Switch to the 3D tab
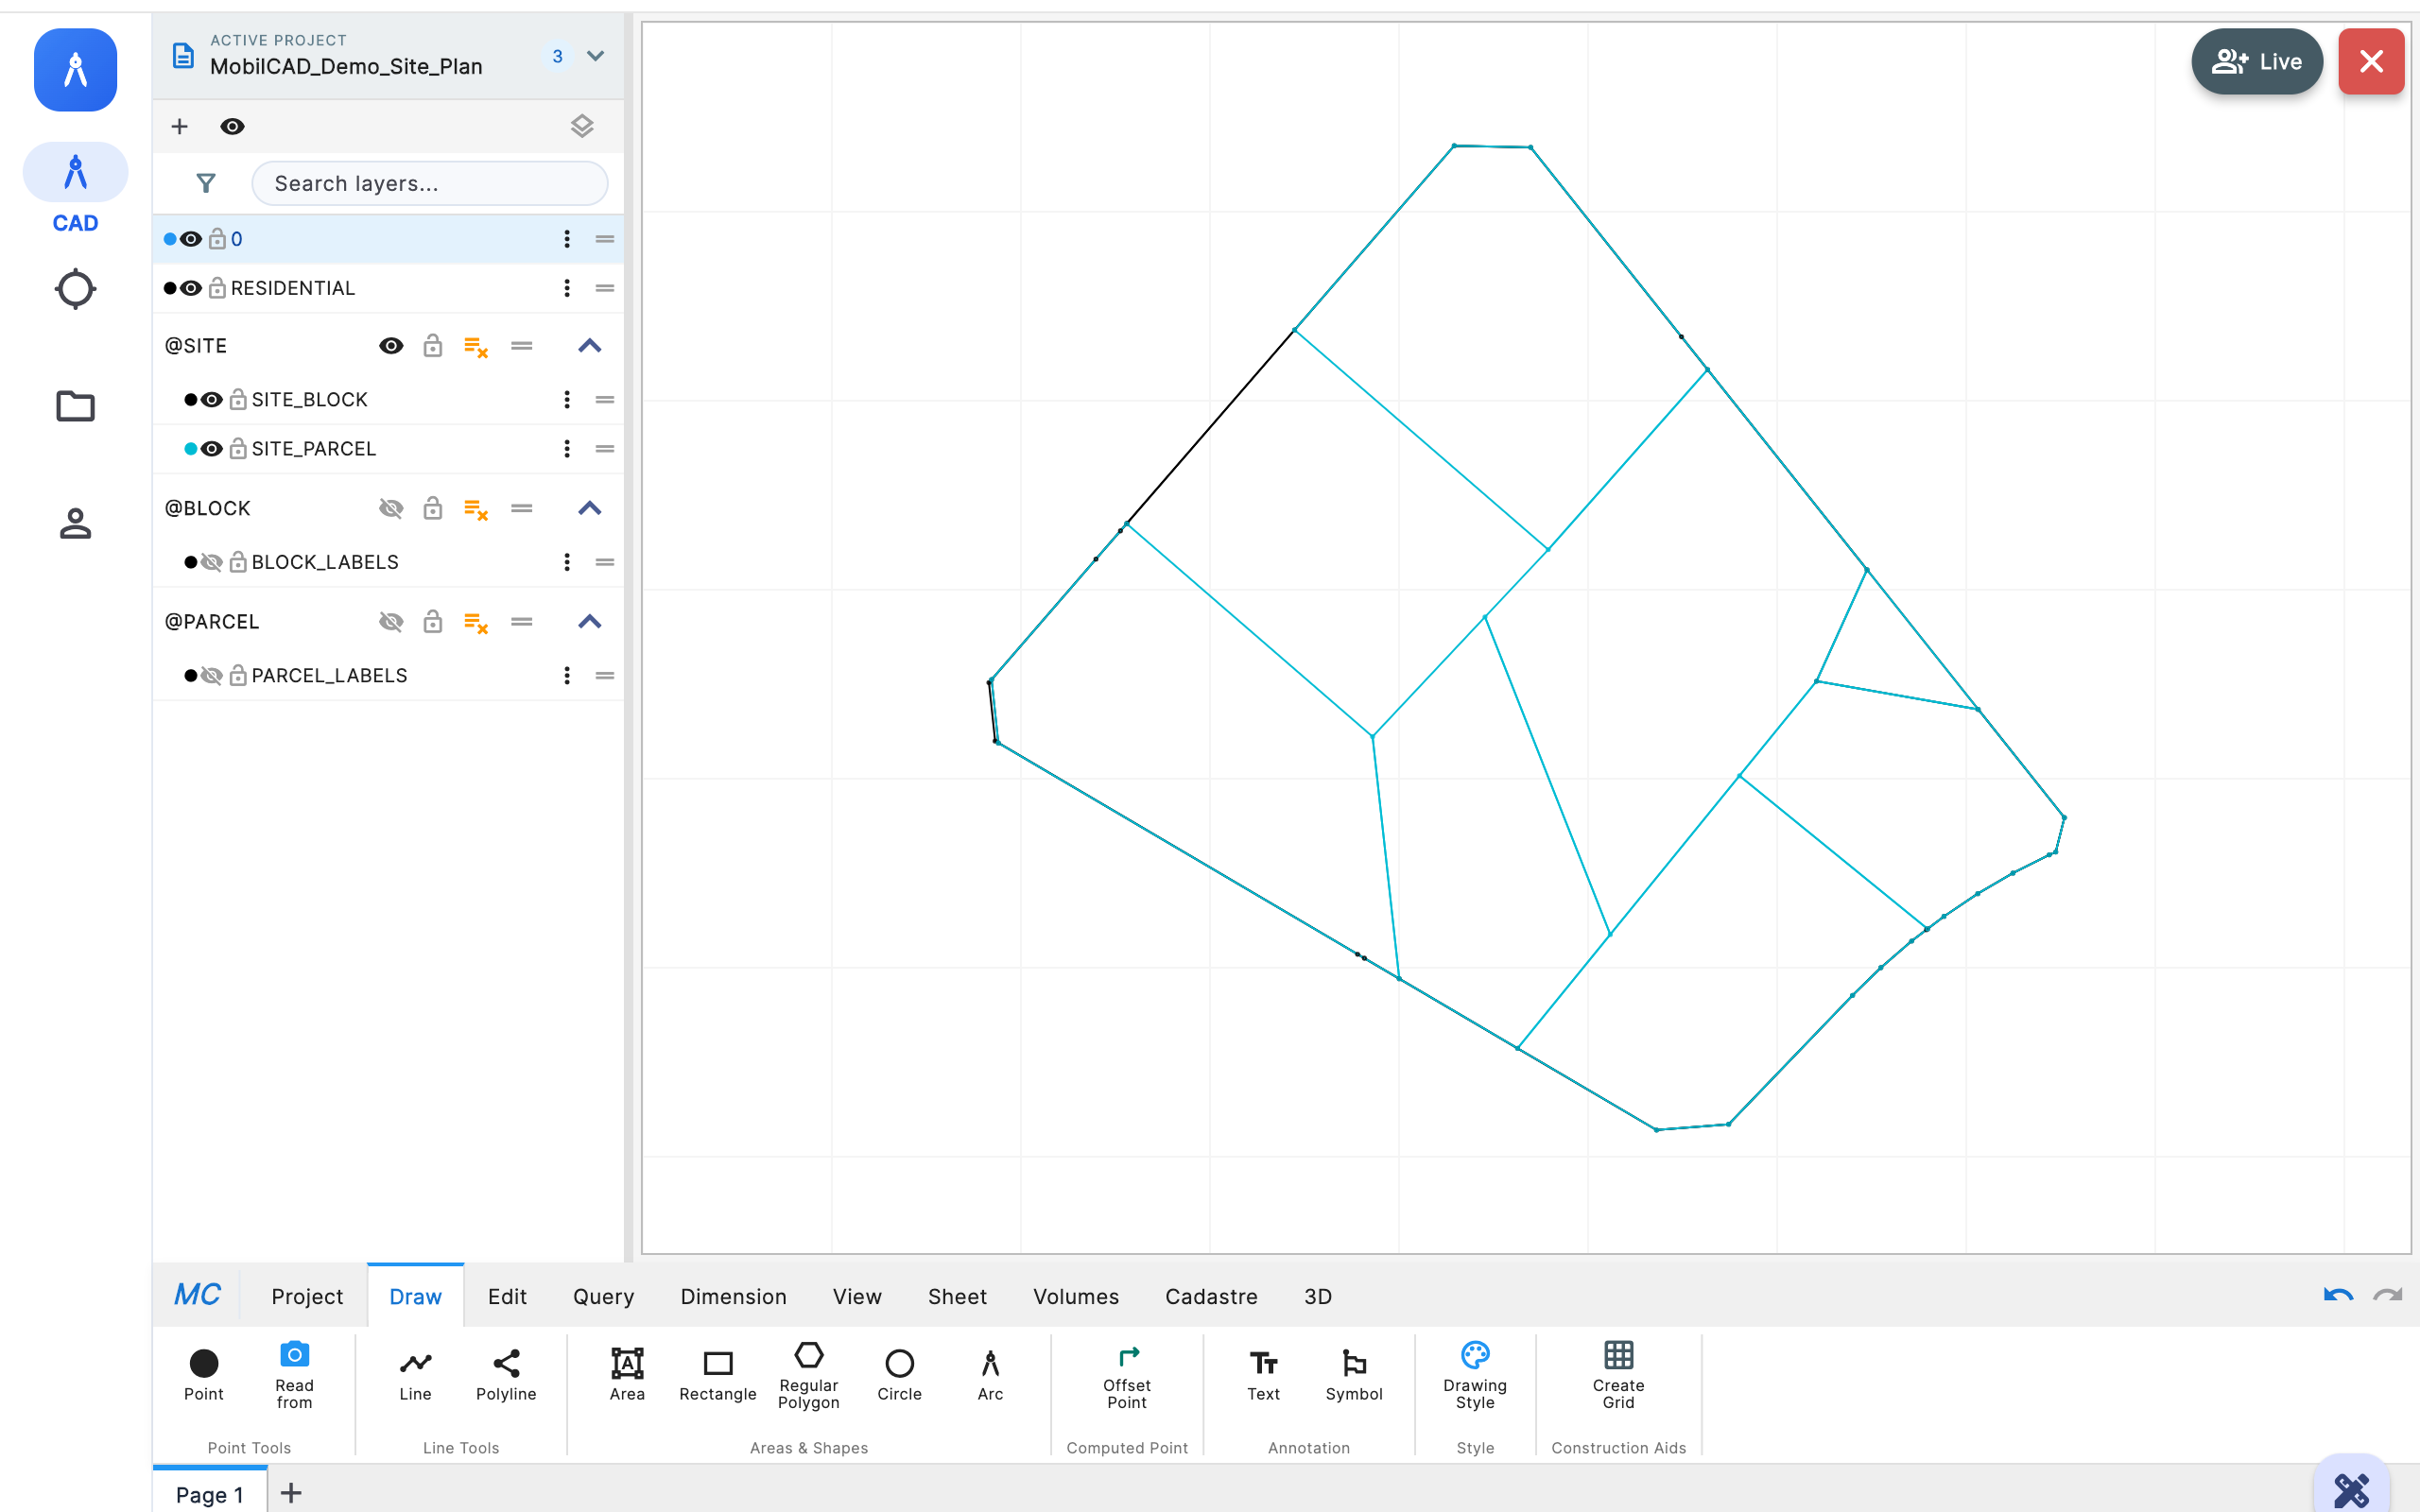Screen dimensions: 2420x1512 1317,1296
